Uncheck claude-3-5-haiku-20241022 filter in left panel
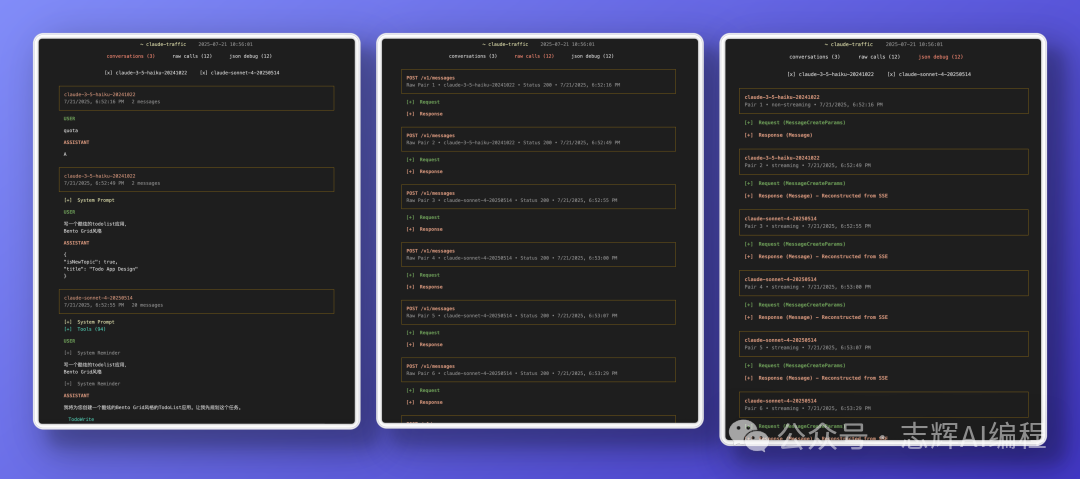This screenshot has height=479, width=1080. coord(145,72)
